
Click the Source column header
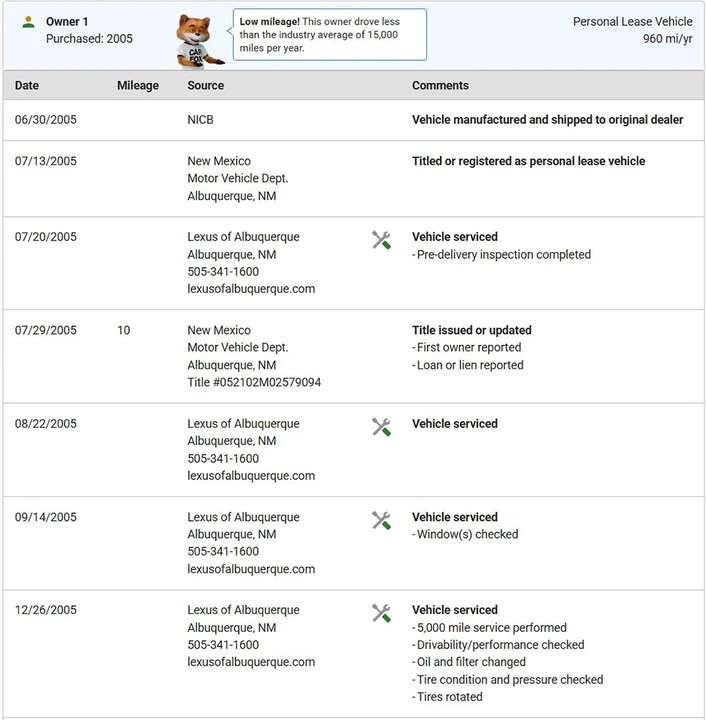click(206, 85)
